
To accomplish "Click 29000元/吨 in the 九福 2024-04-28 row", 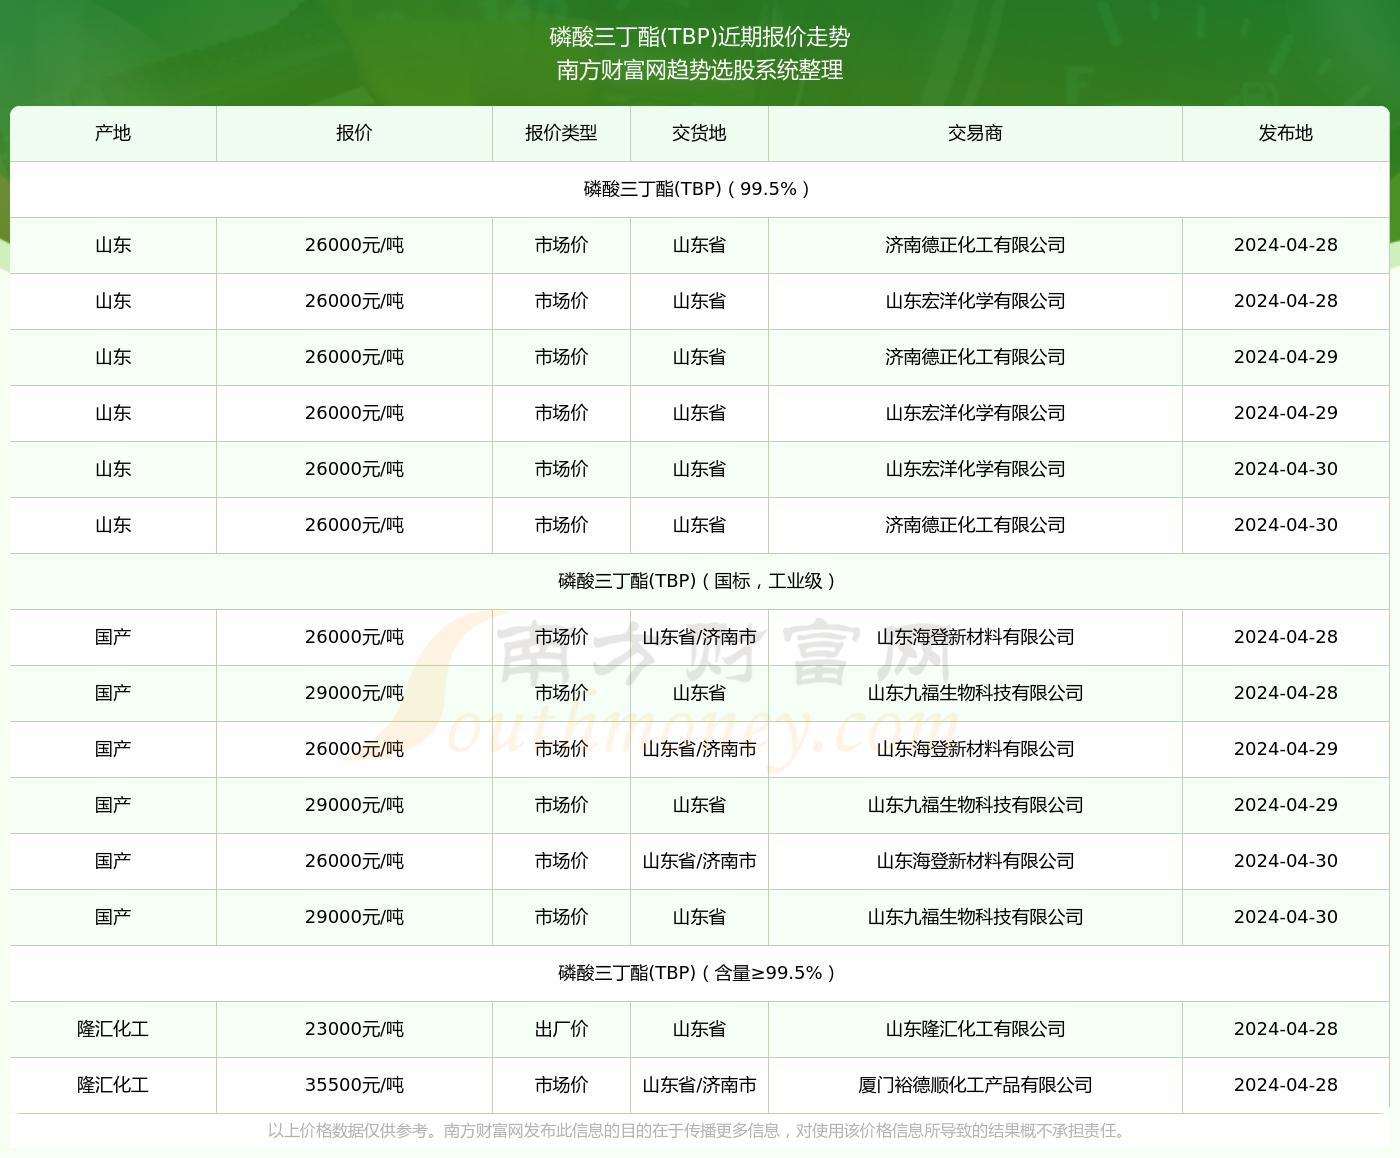I will 354,693.
